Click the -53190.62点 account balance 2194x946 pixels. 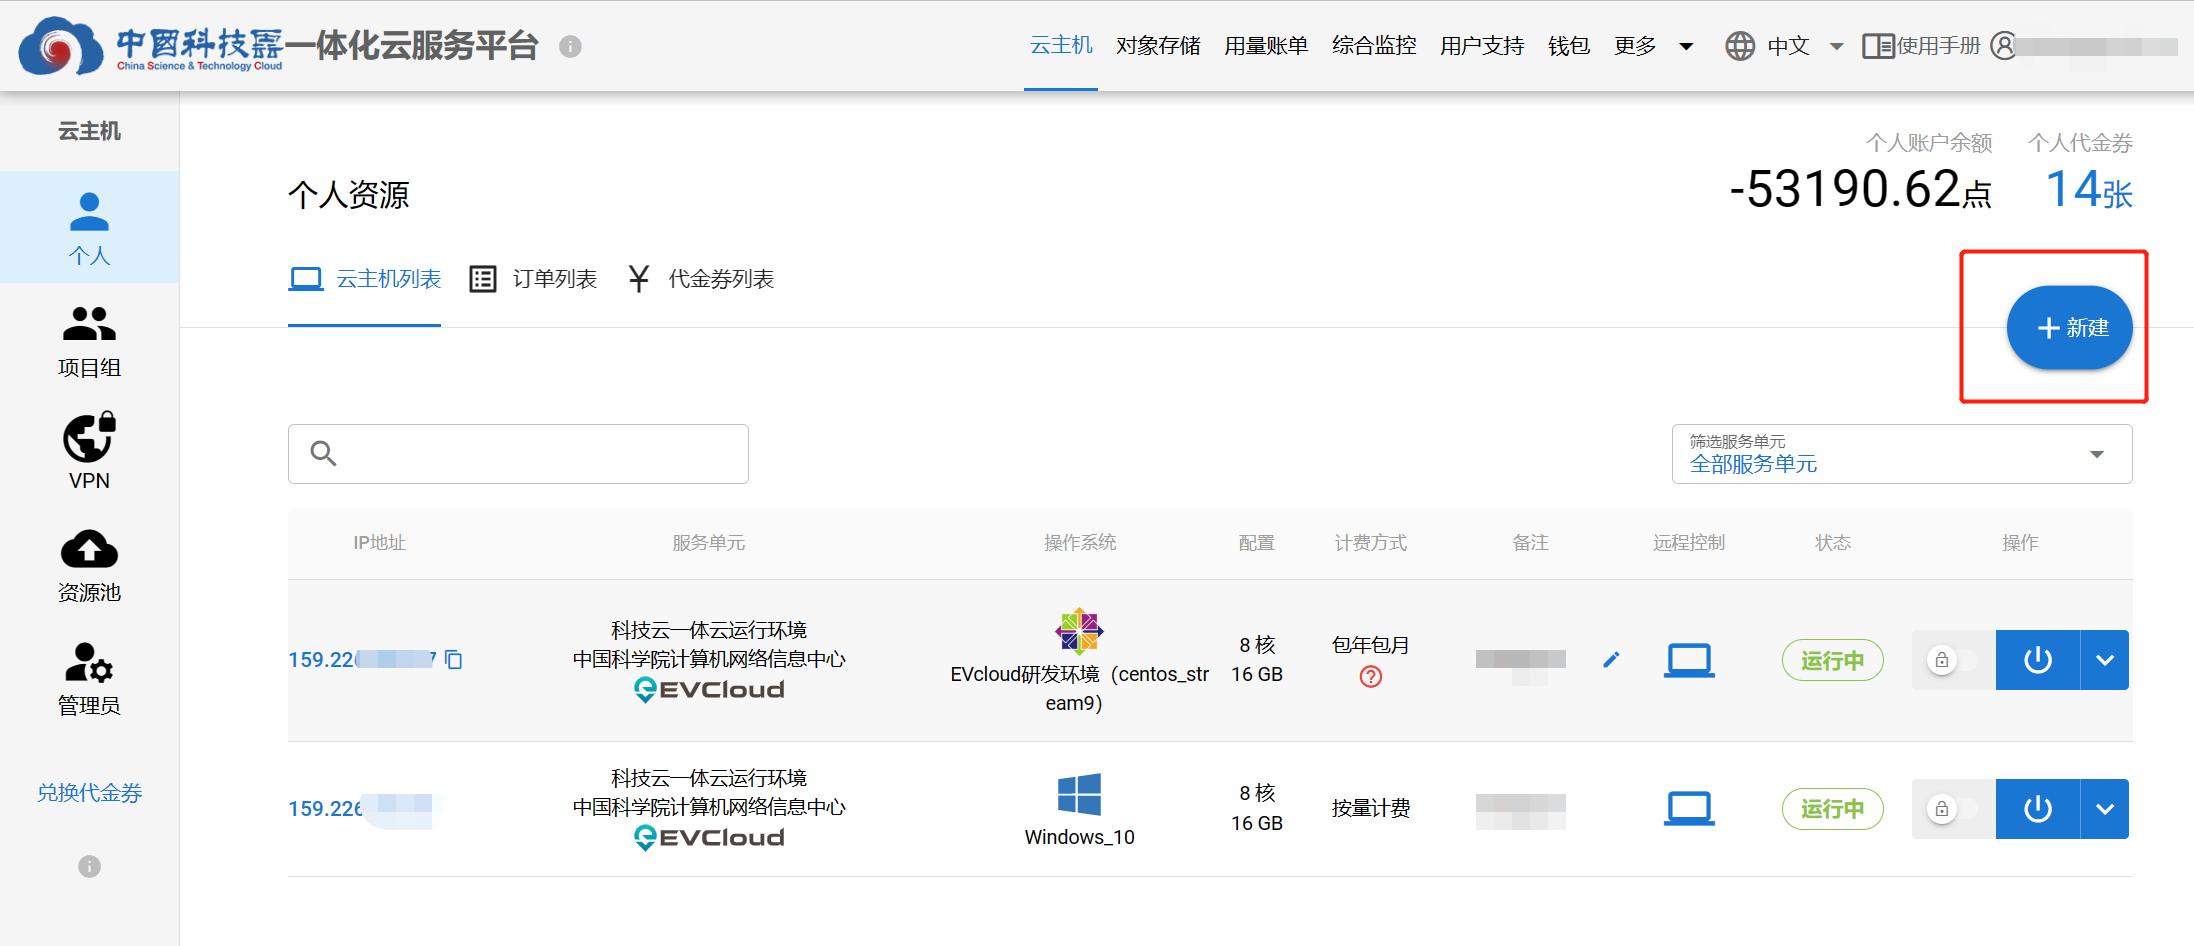1861,190
